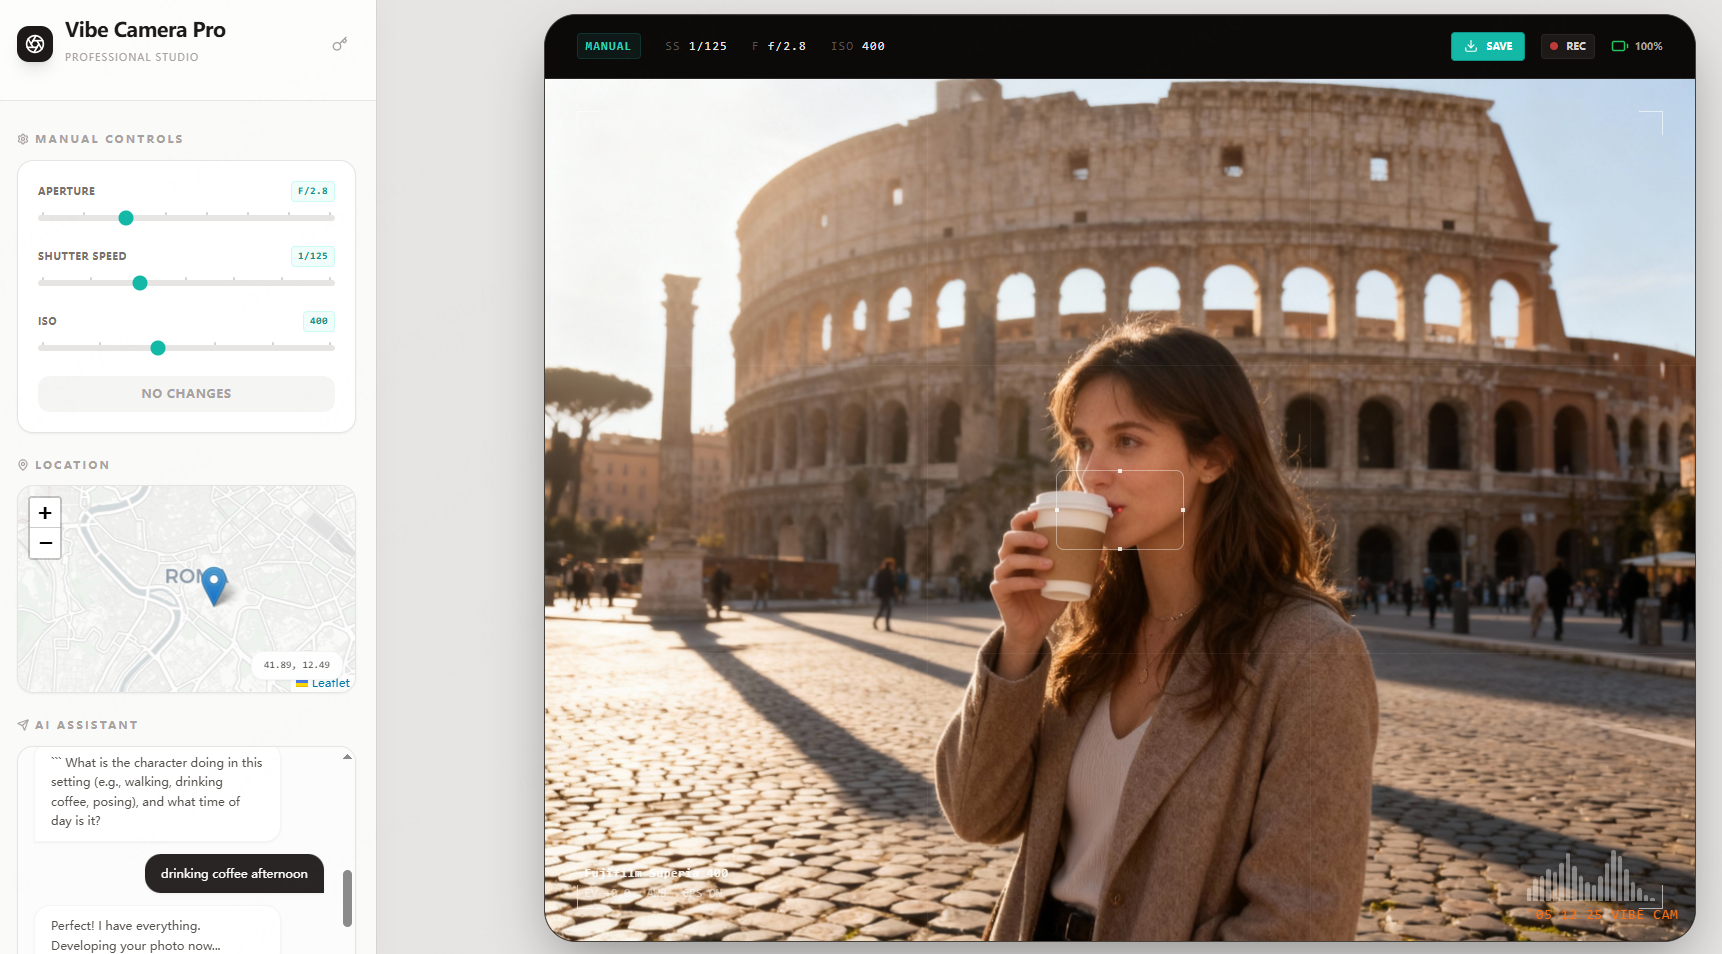Click the 41.89, 12.49 coordinates label
The width and height of the screenshot is (1722, 954).
(297, 665)
